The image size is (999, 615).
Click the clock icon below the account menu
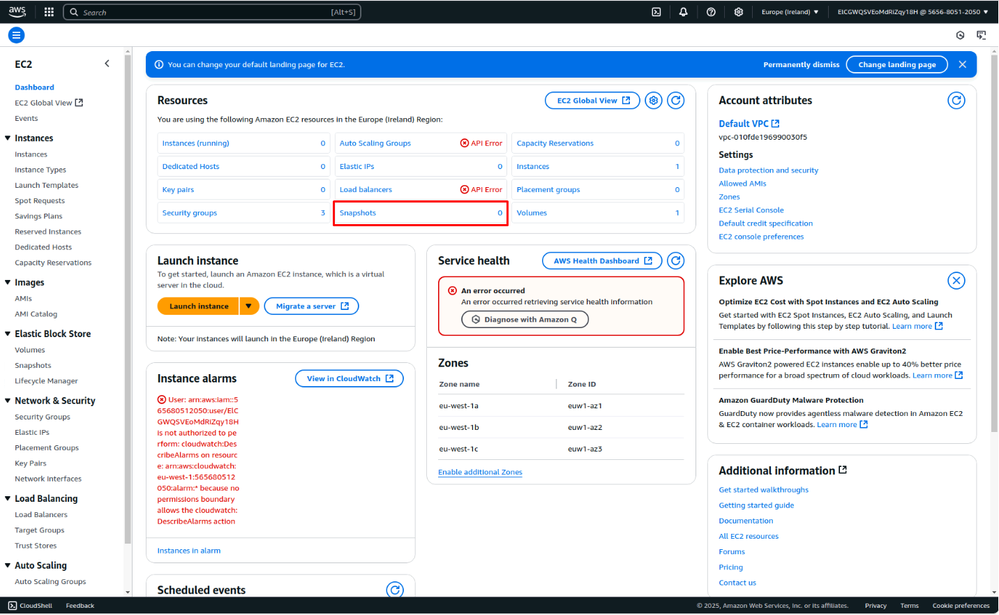click(960, 35)
